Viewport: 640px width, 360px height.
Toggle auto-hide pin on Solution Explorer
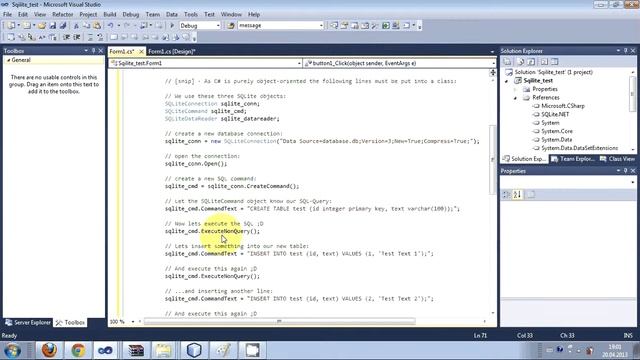pyautogui.click(x=625, y=51)
